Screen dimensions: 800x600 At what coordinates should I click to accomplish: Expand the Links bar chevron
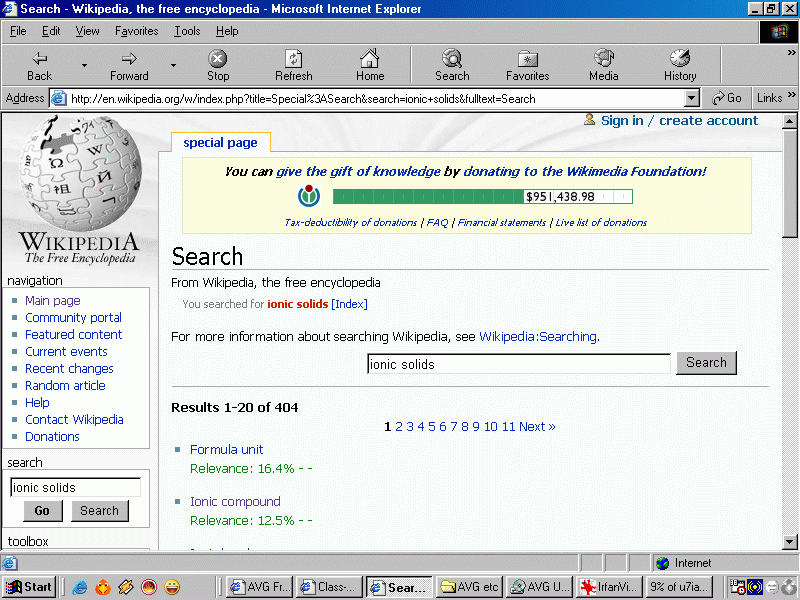(x=791, y=94)
